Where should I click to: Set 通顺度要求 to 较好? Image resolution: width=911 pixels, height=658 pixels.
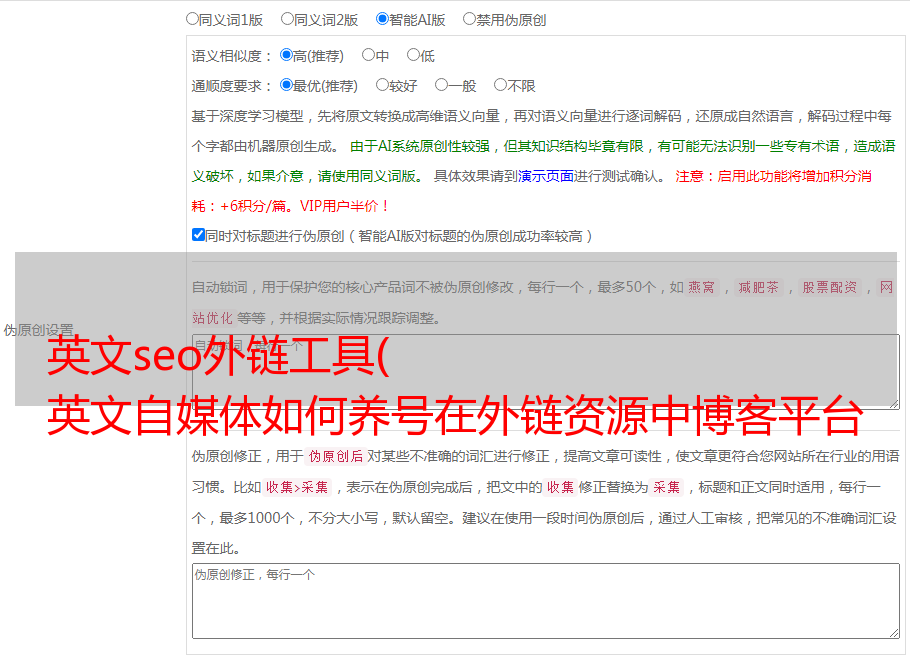point(382,85)
